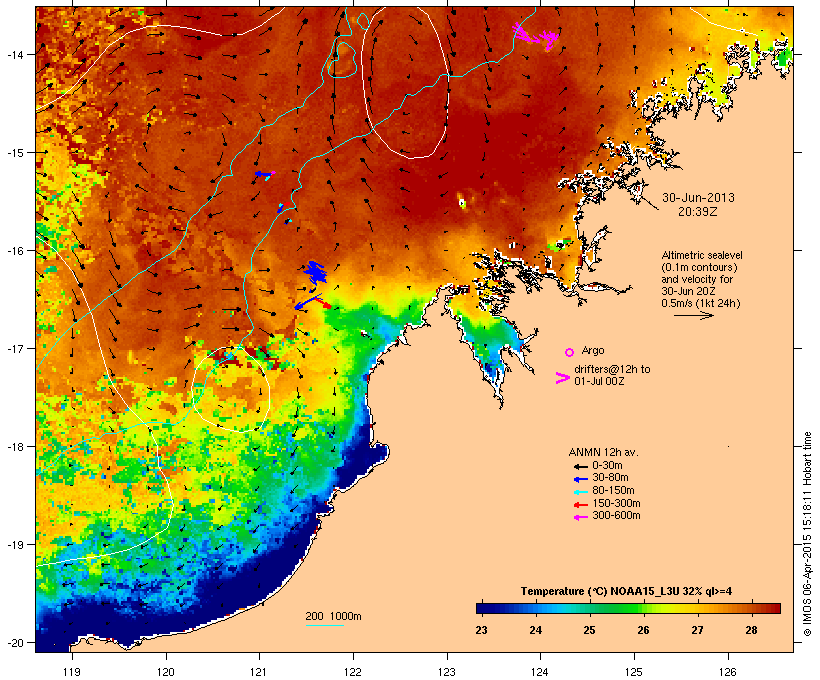
Task: Click the red 150-300m legend arrow
Action: click(581, 504)
